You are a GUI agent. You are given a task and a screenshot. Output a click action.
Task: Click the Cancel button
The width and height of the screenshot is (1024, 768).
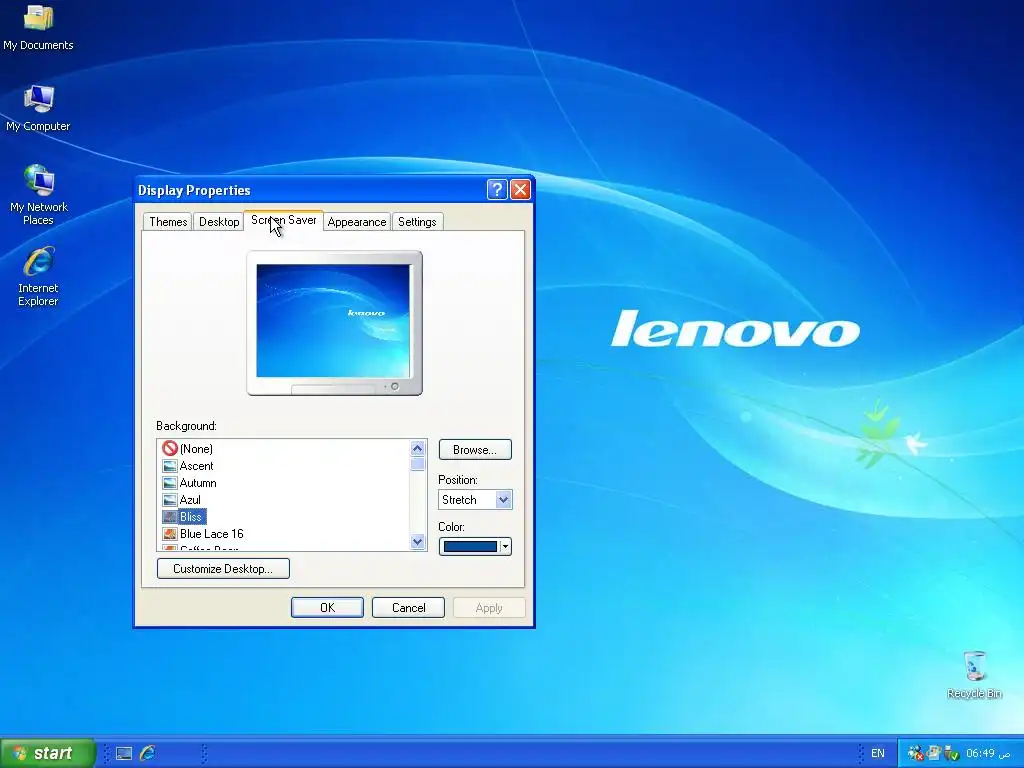tap(408, 607)
